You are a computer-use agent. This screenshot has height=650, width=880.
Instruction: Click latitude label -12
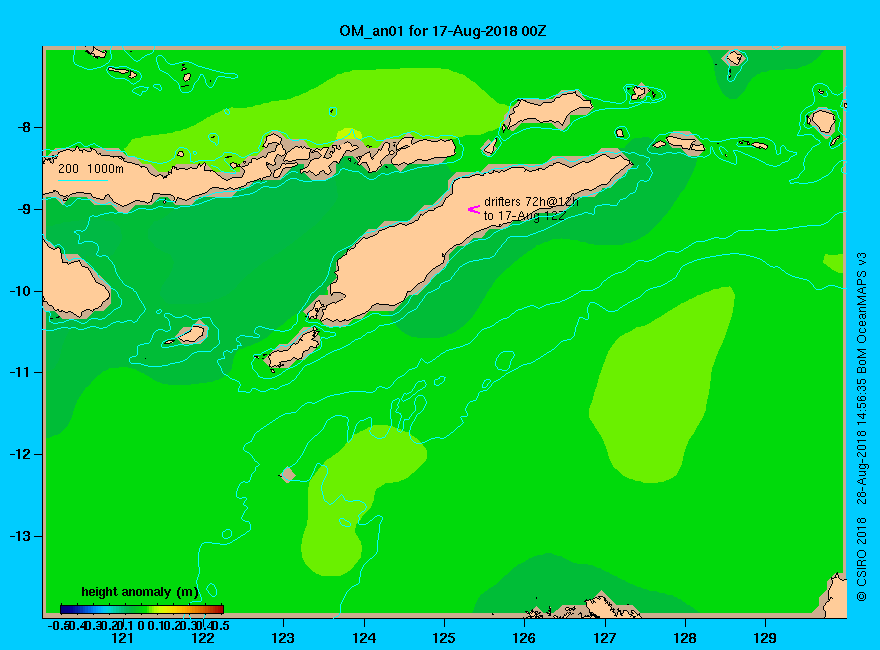20,454
